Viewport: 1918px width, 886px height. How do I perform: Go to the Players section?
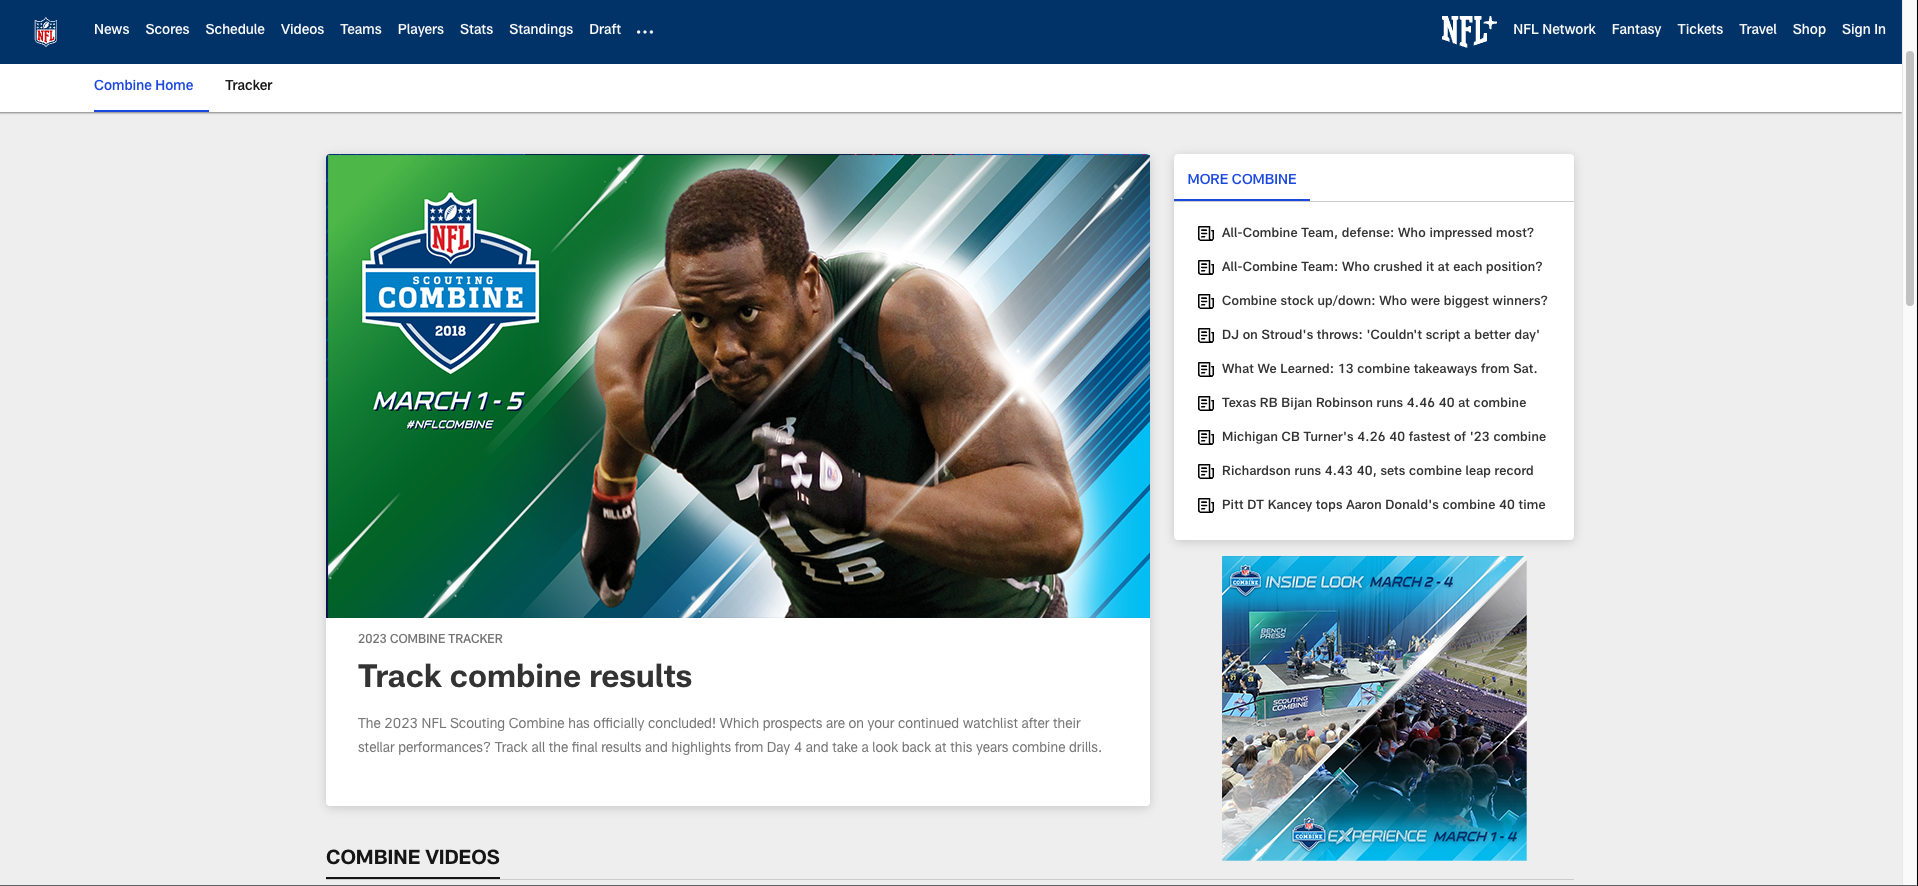(421, 30)
